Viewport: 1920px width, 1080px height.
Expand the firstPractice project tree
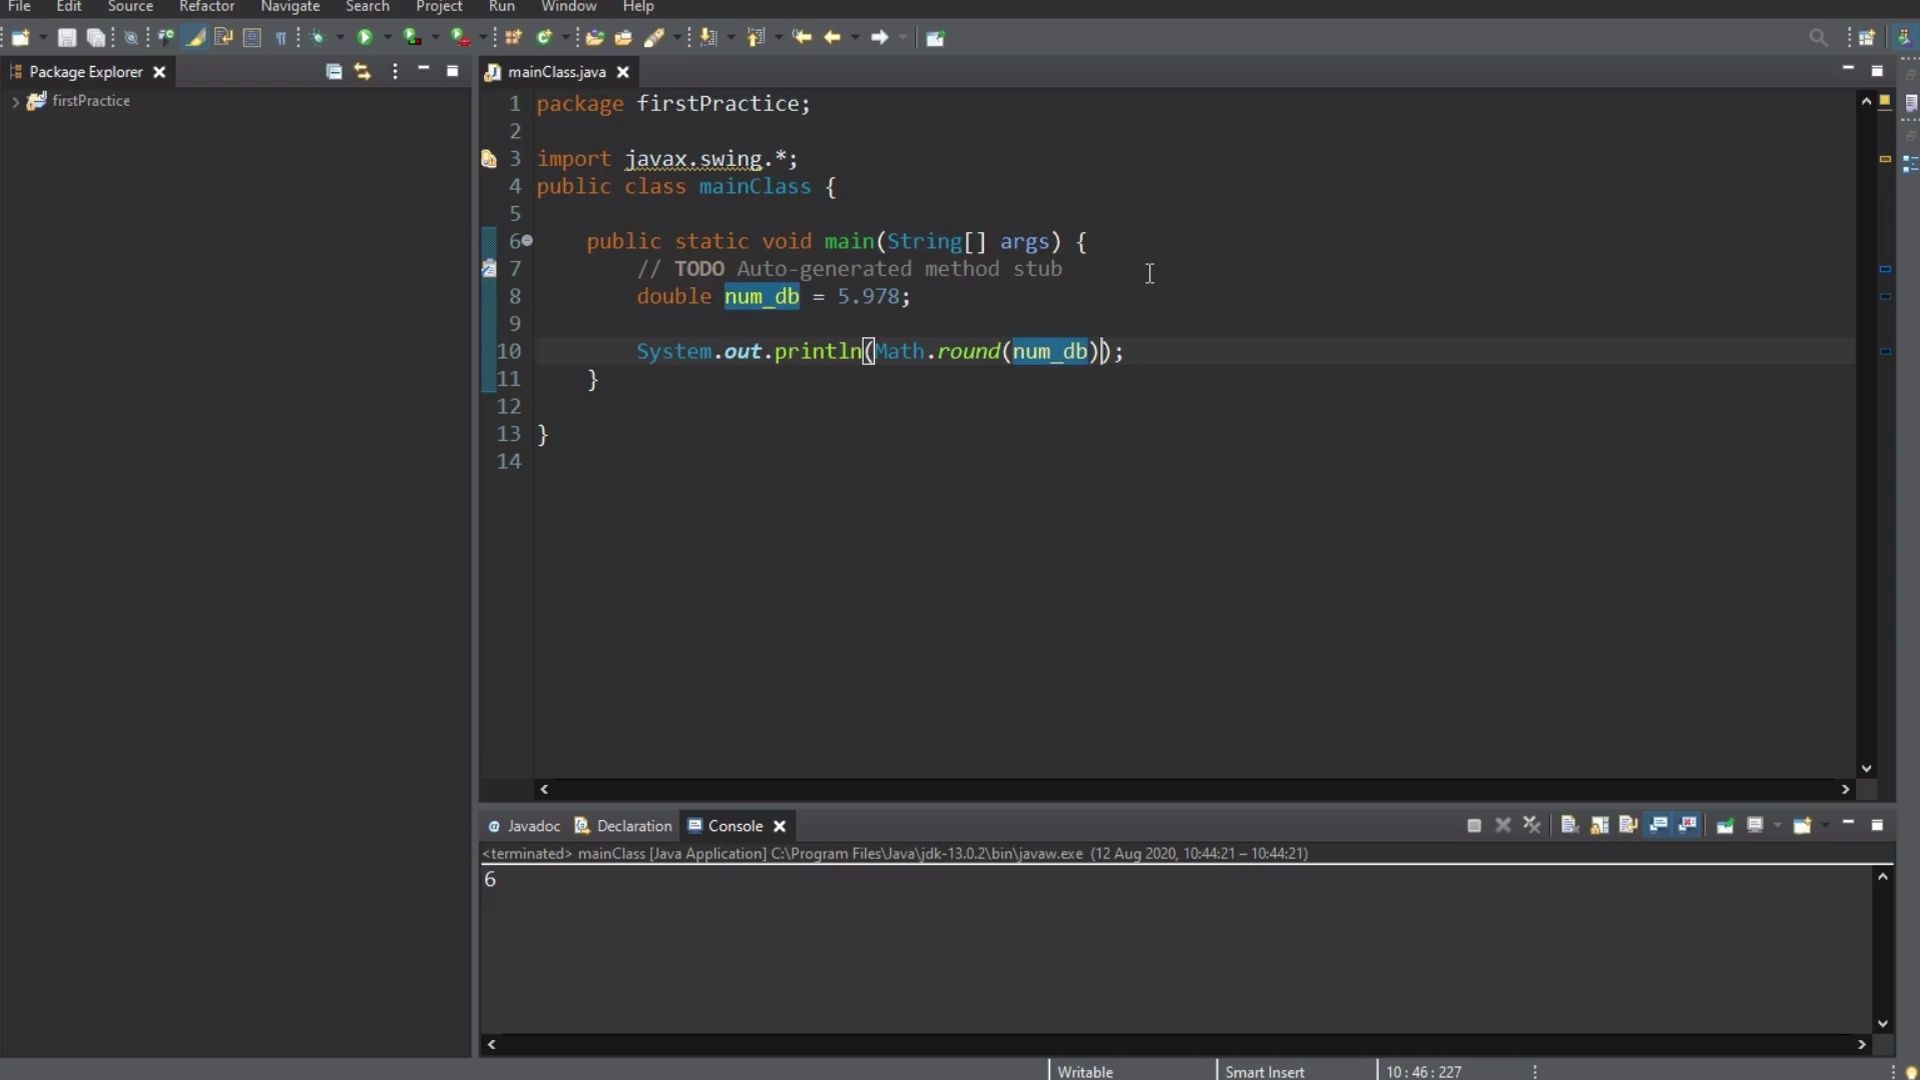[15, 102]
